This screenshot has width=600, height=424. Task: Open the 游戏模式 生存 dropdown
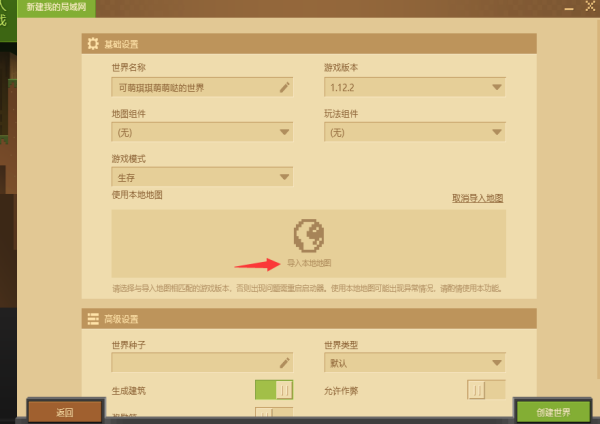pos(202,177)
